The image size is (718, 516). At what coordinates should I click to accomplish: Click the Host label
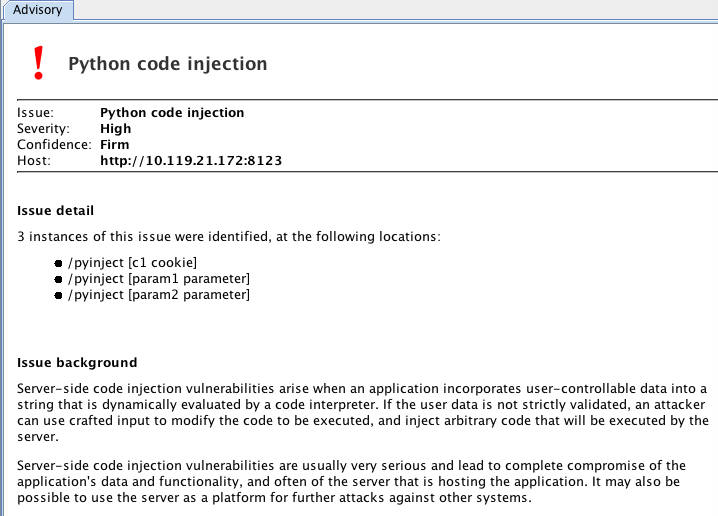(34, 161)
